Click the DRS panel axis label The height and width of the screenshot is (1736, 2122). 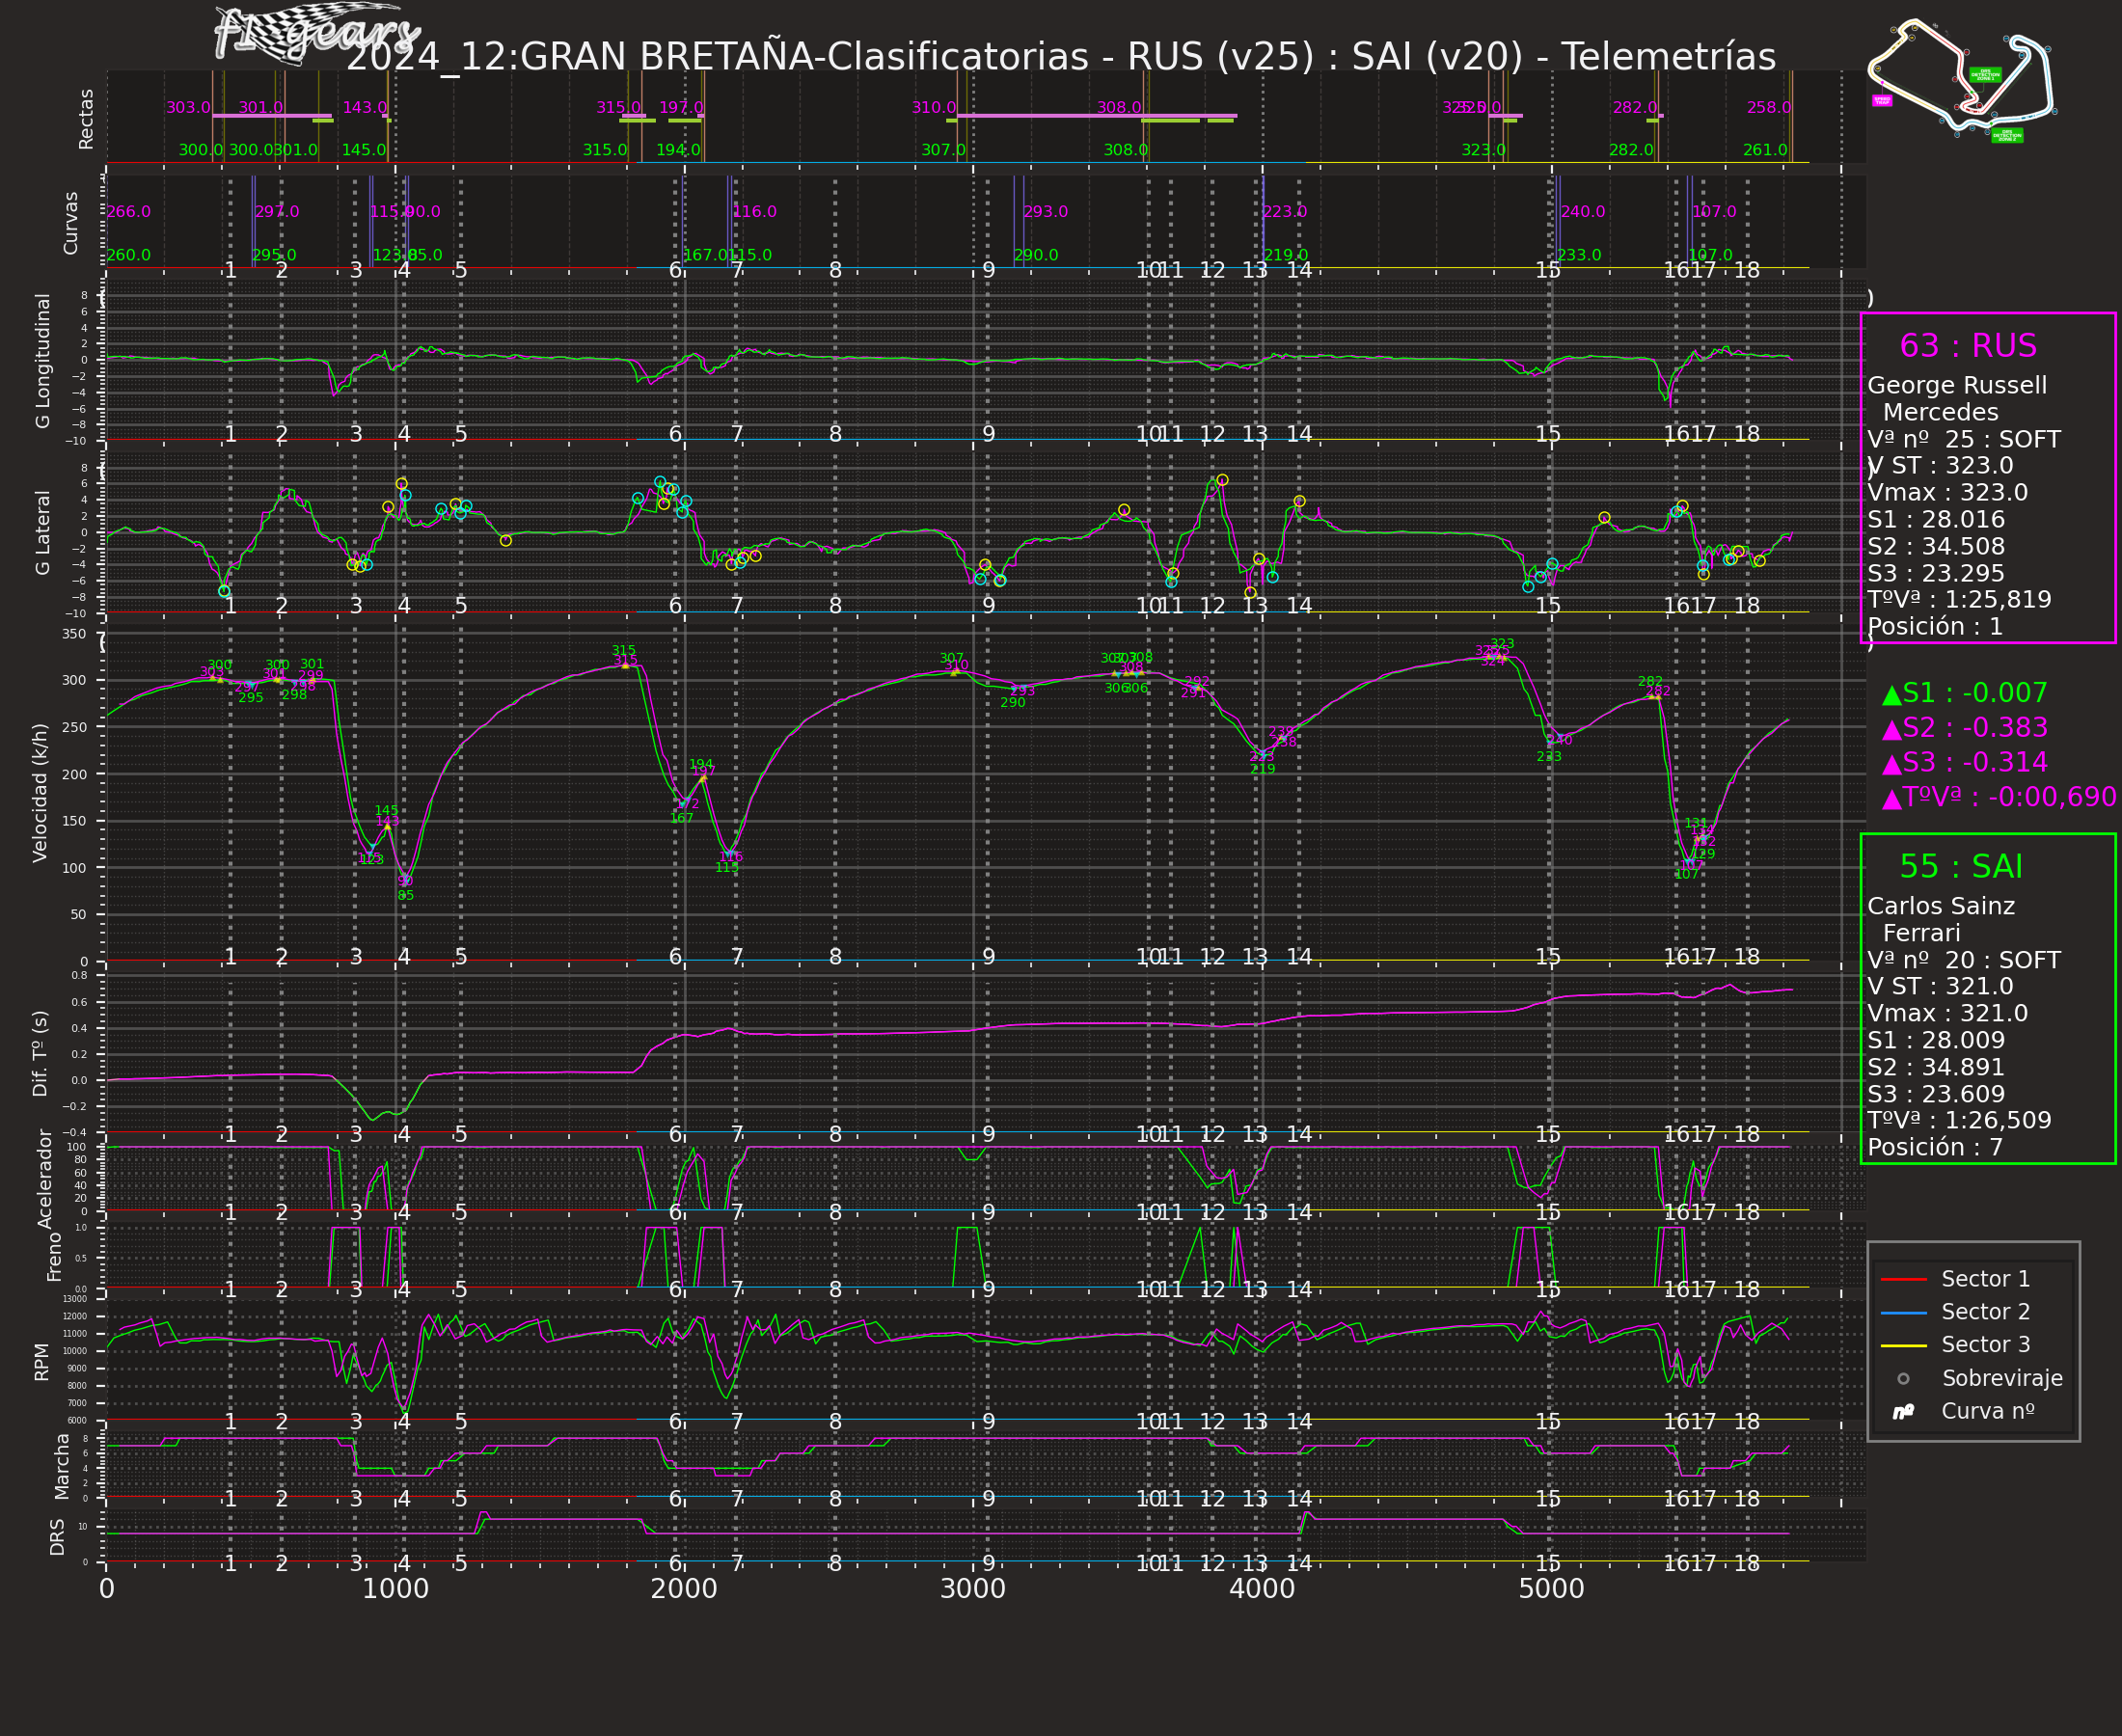coord(57,1537)
